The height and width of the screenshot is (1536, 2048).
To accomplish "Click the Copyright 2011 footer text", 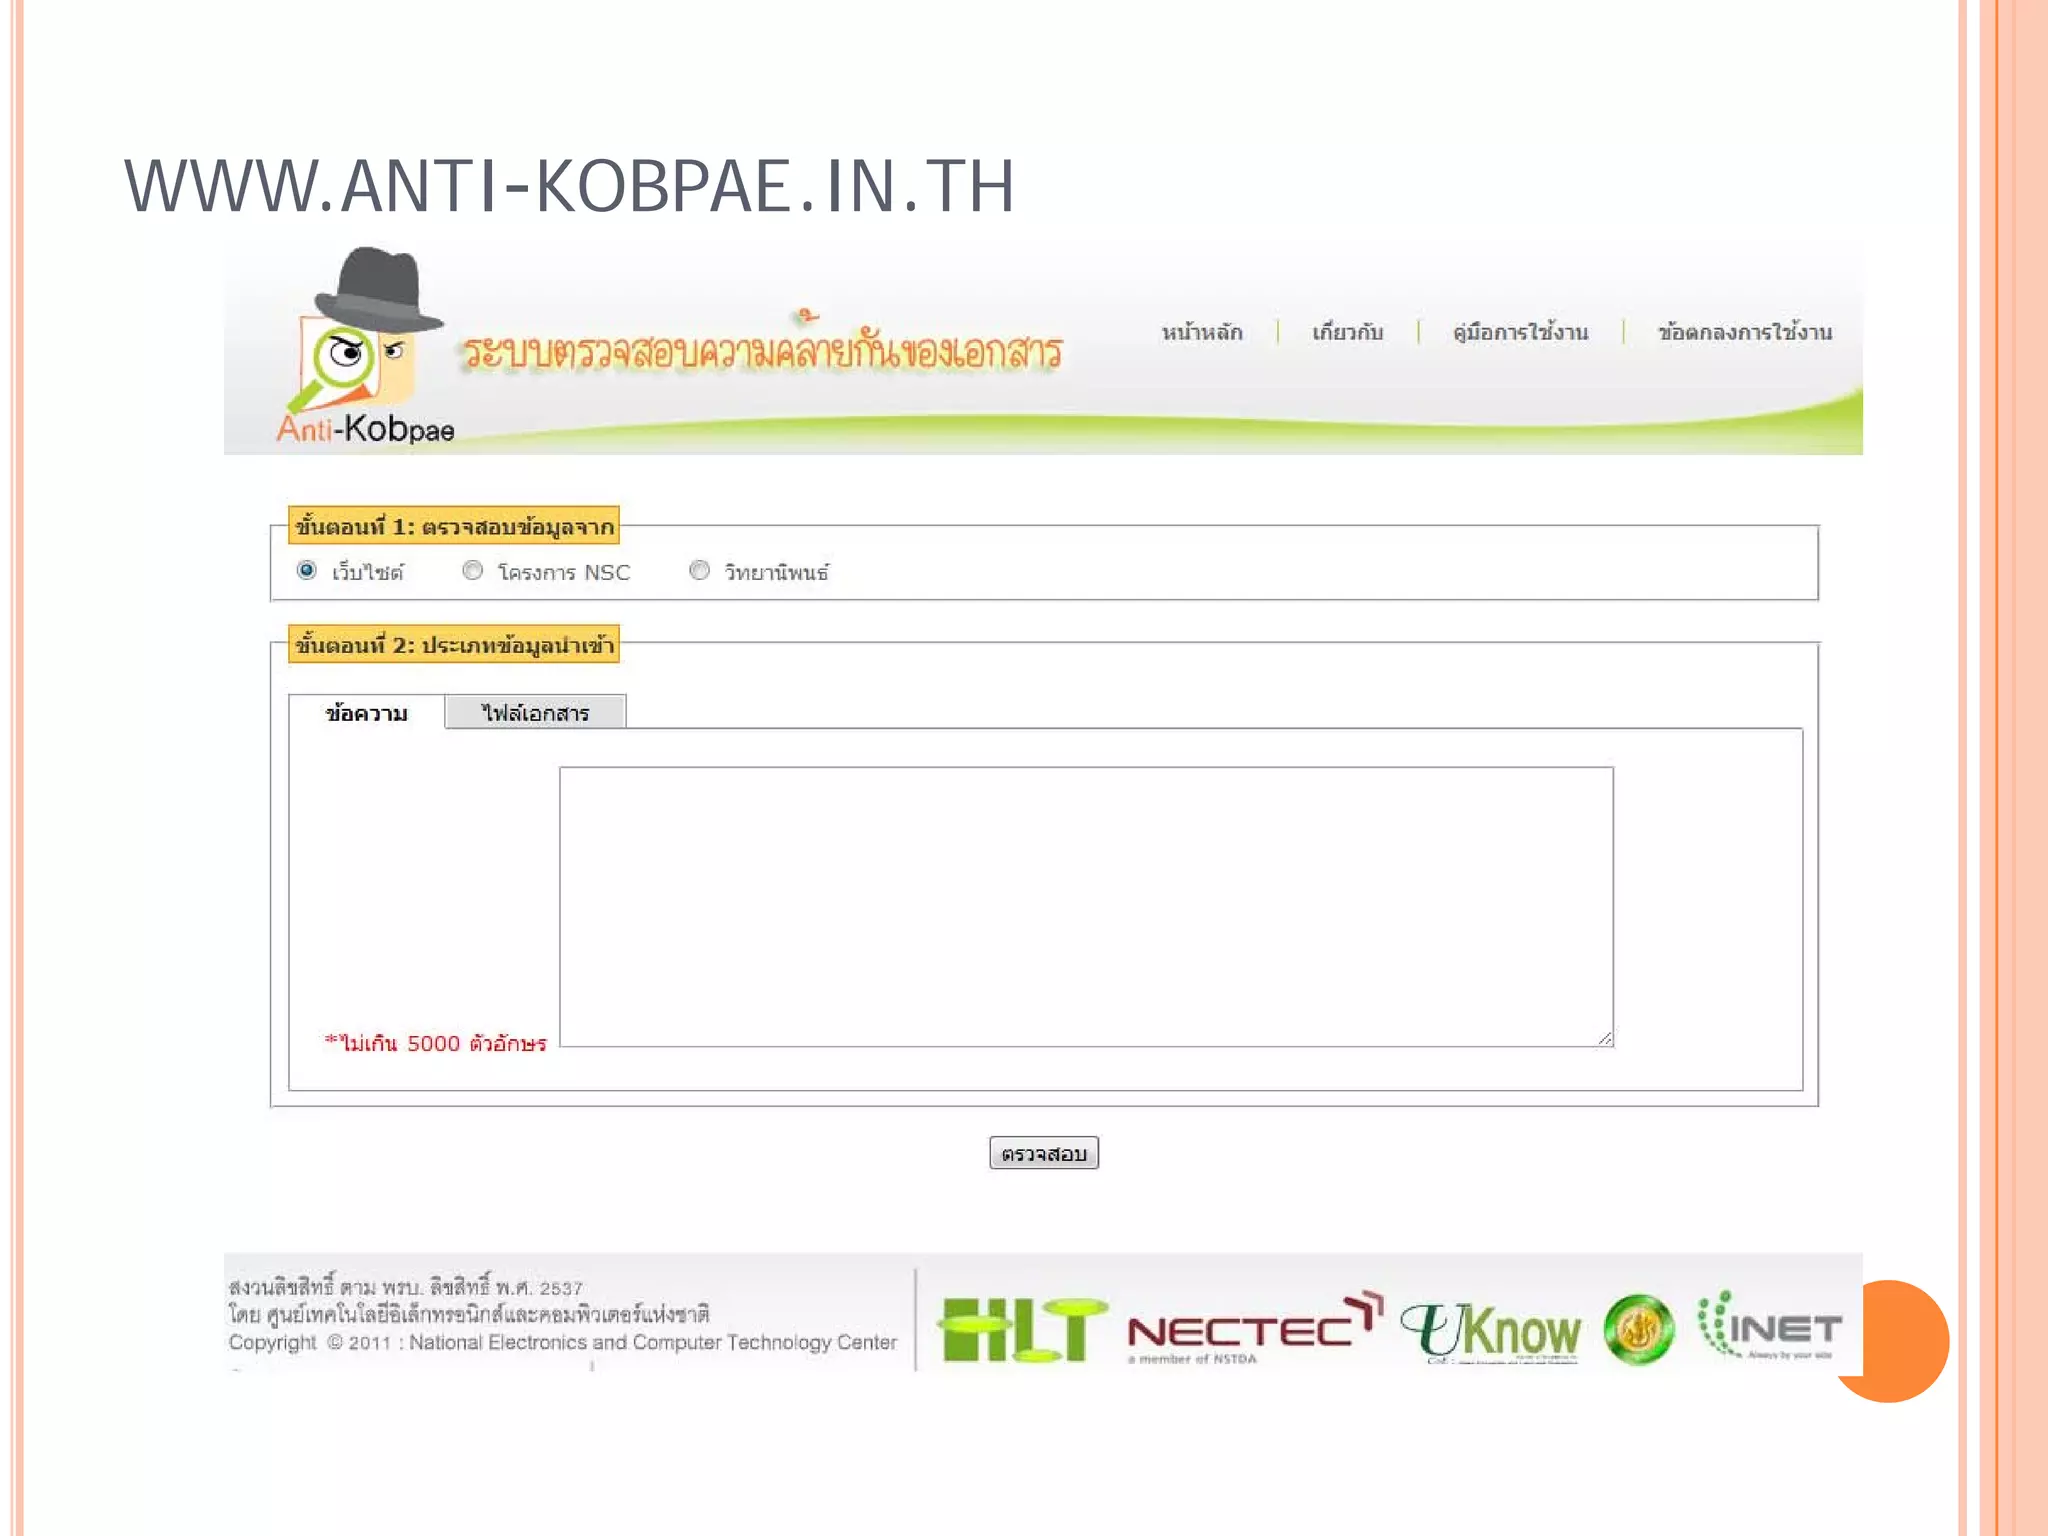I will 563,1342.
